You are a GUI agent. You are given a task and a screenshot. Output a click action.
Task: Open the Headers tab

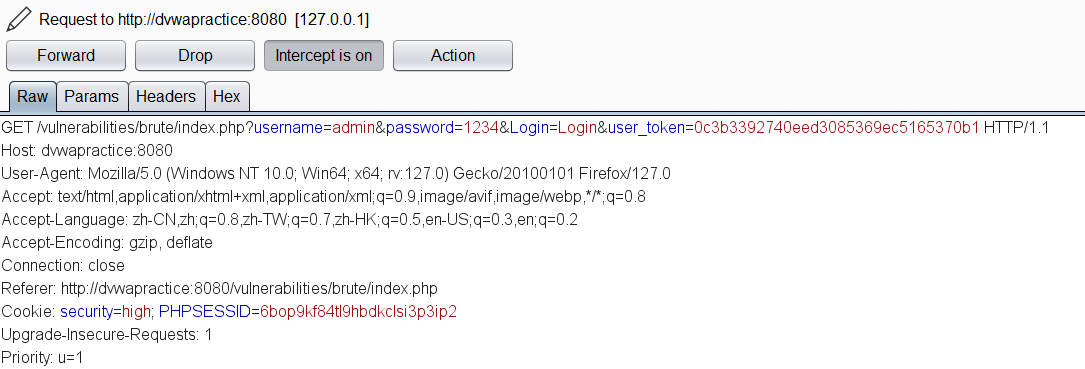pyautogui.click(x=167, y=96)
